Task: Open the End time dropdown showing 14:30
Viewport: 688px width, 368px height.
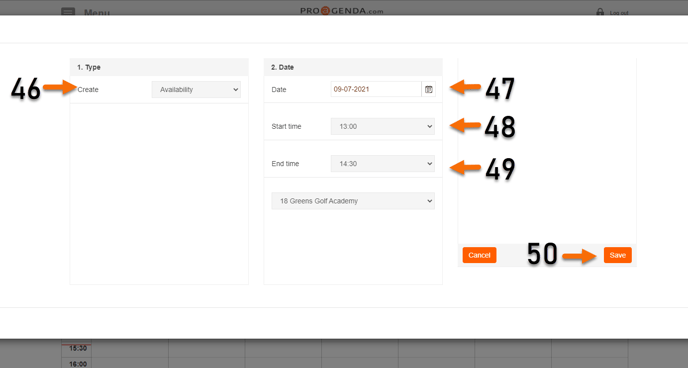Action: coord(383,164)
